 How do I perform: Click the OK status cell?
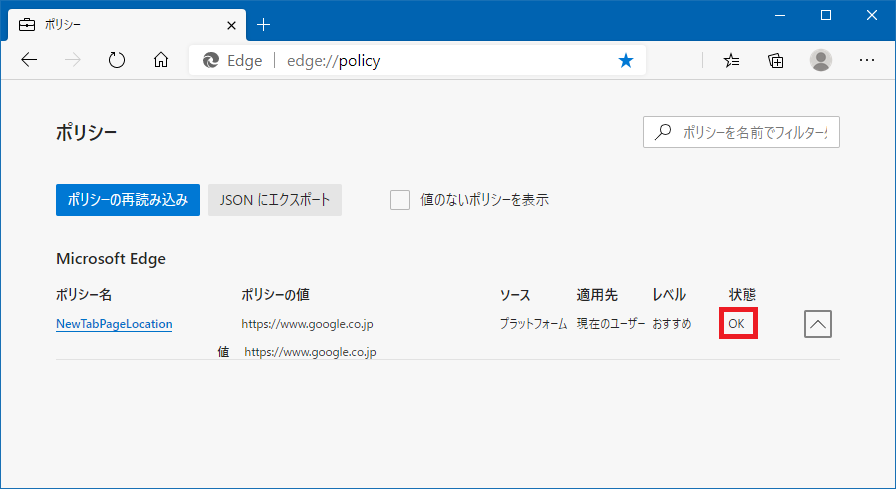click(x=737, y=324)
